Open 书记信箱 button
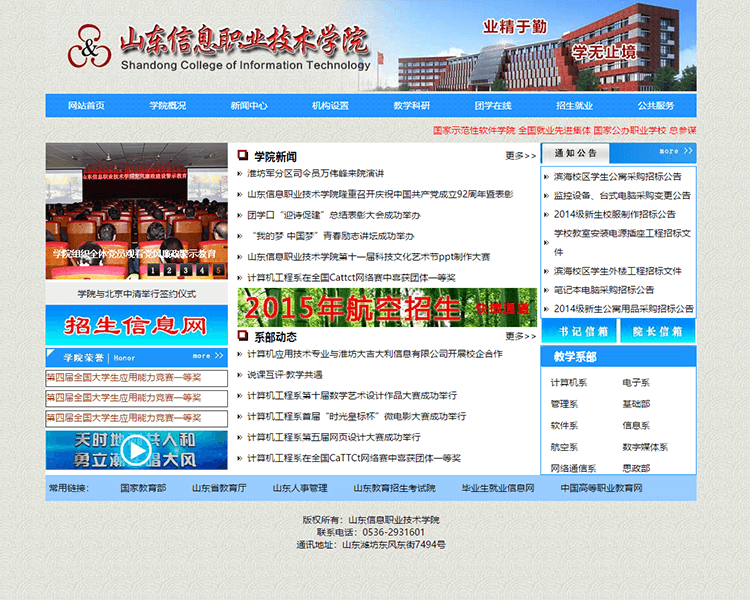 [x=580, y=331]
